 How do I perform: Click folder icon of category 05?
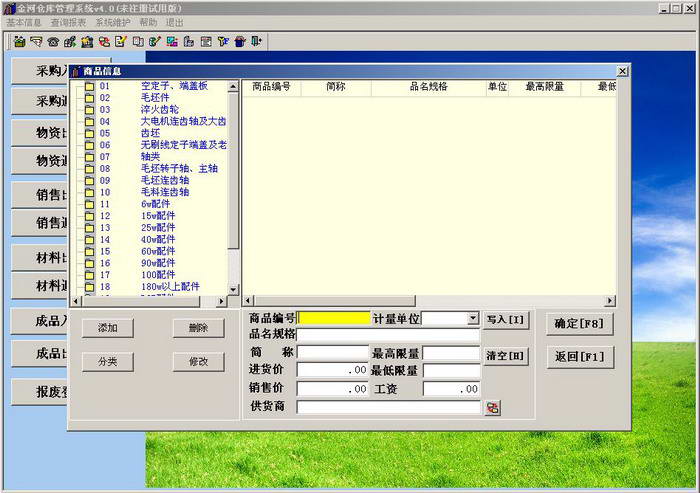89,134
